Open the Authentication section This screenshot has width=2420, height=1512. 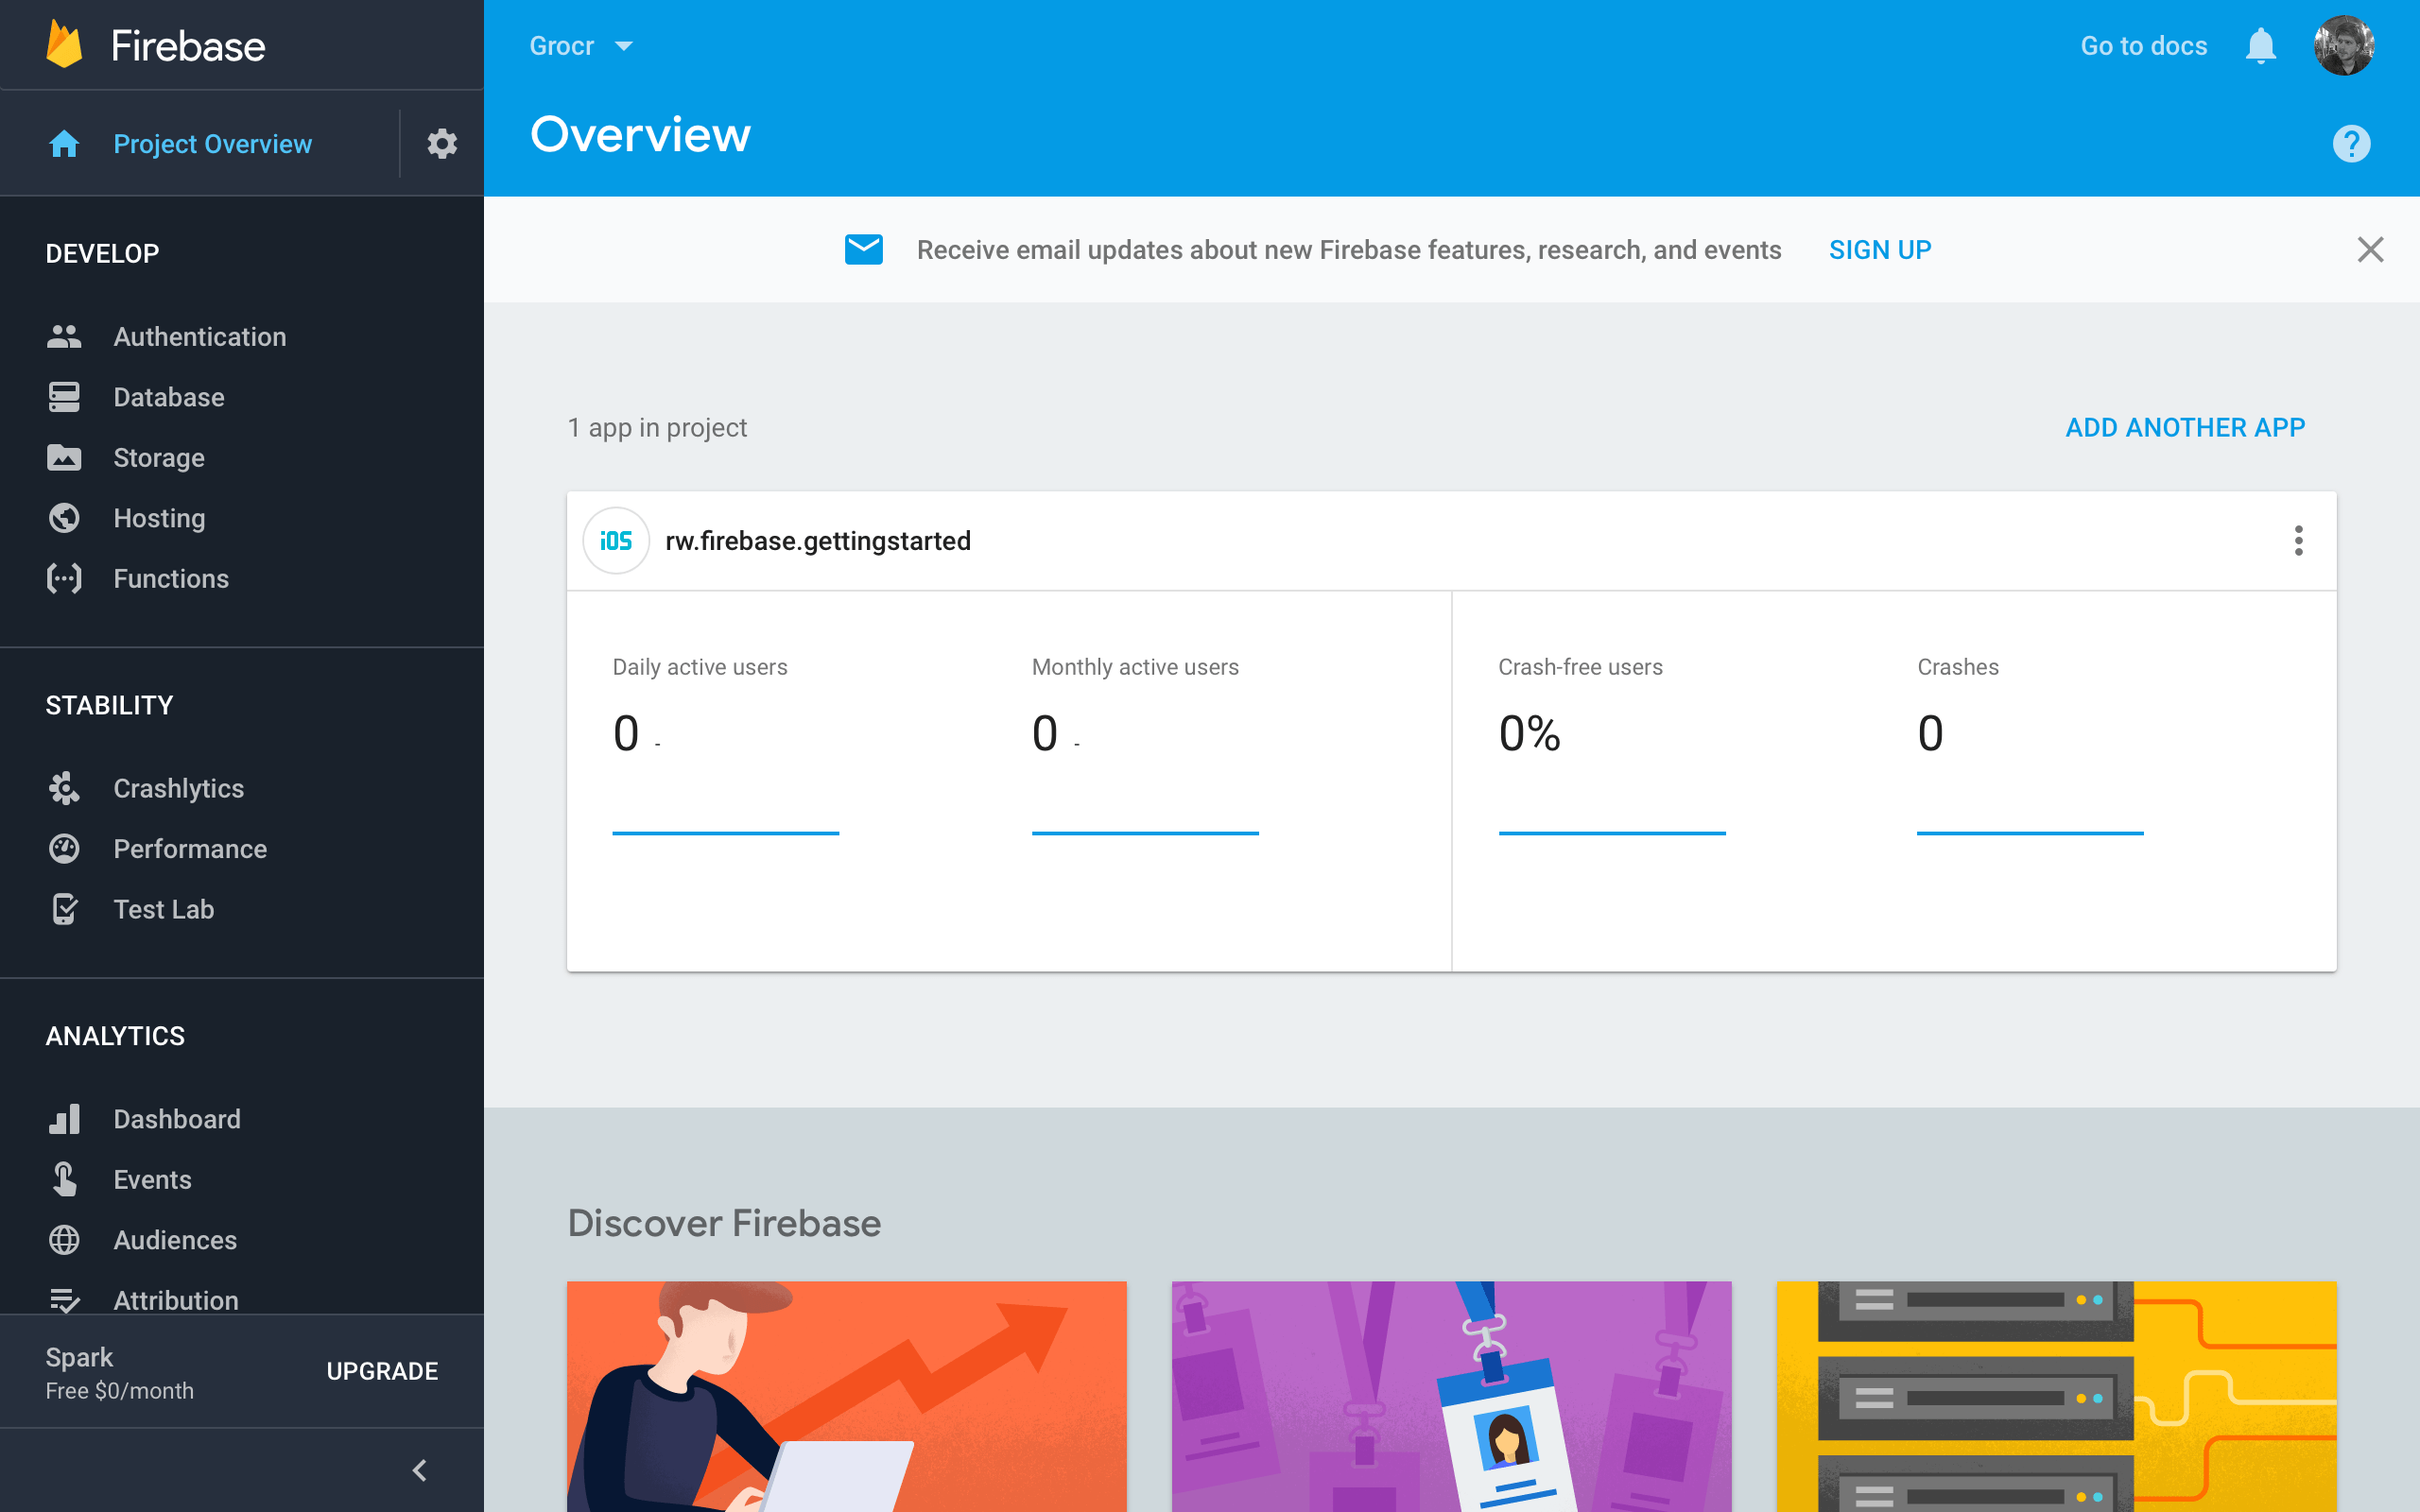(x=198, y=336)
